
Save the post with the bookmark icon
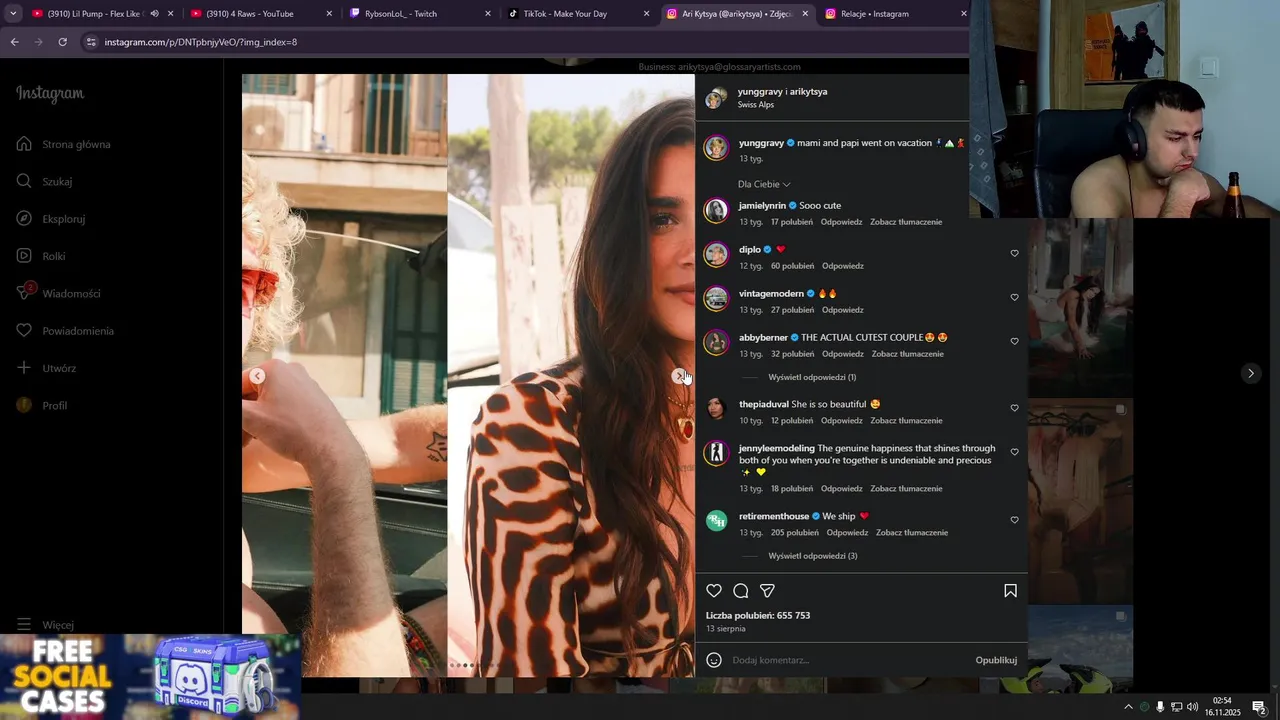coord(1010,591)
